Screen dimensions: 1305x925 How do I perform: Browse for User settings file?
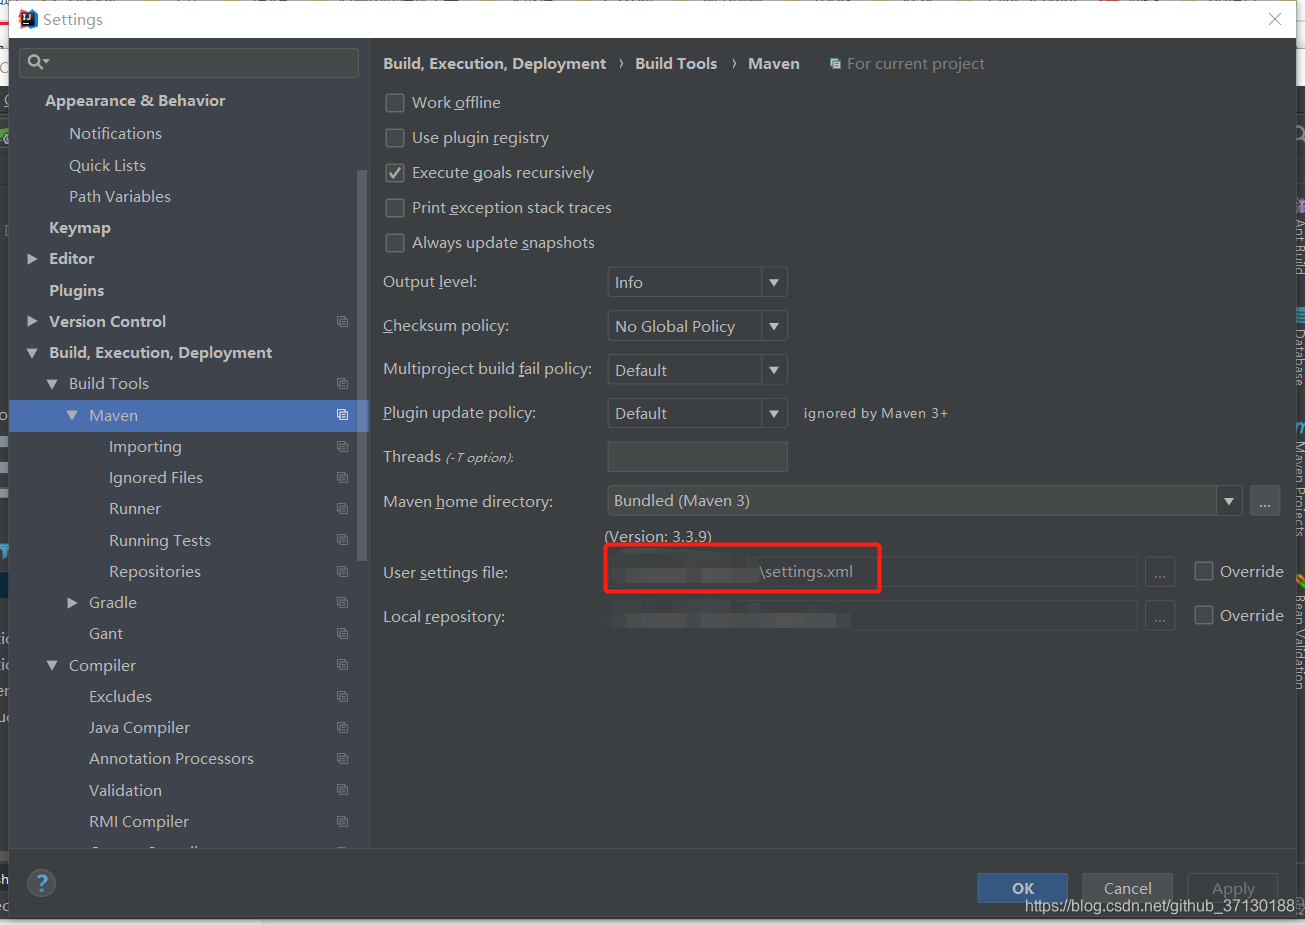pyautogui.click(x=1159, y=572)
